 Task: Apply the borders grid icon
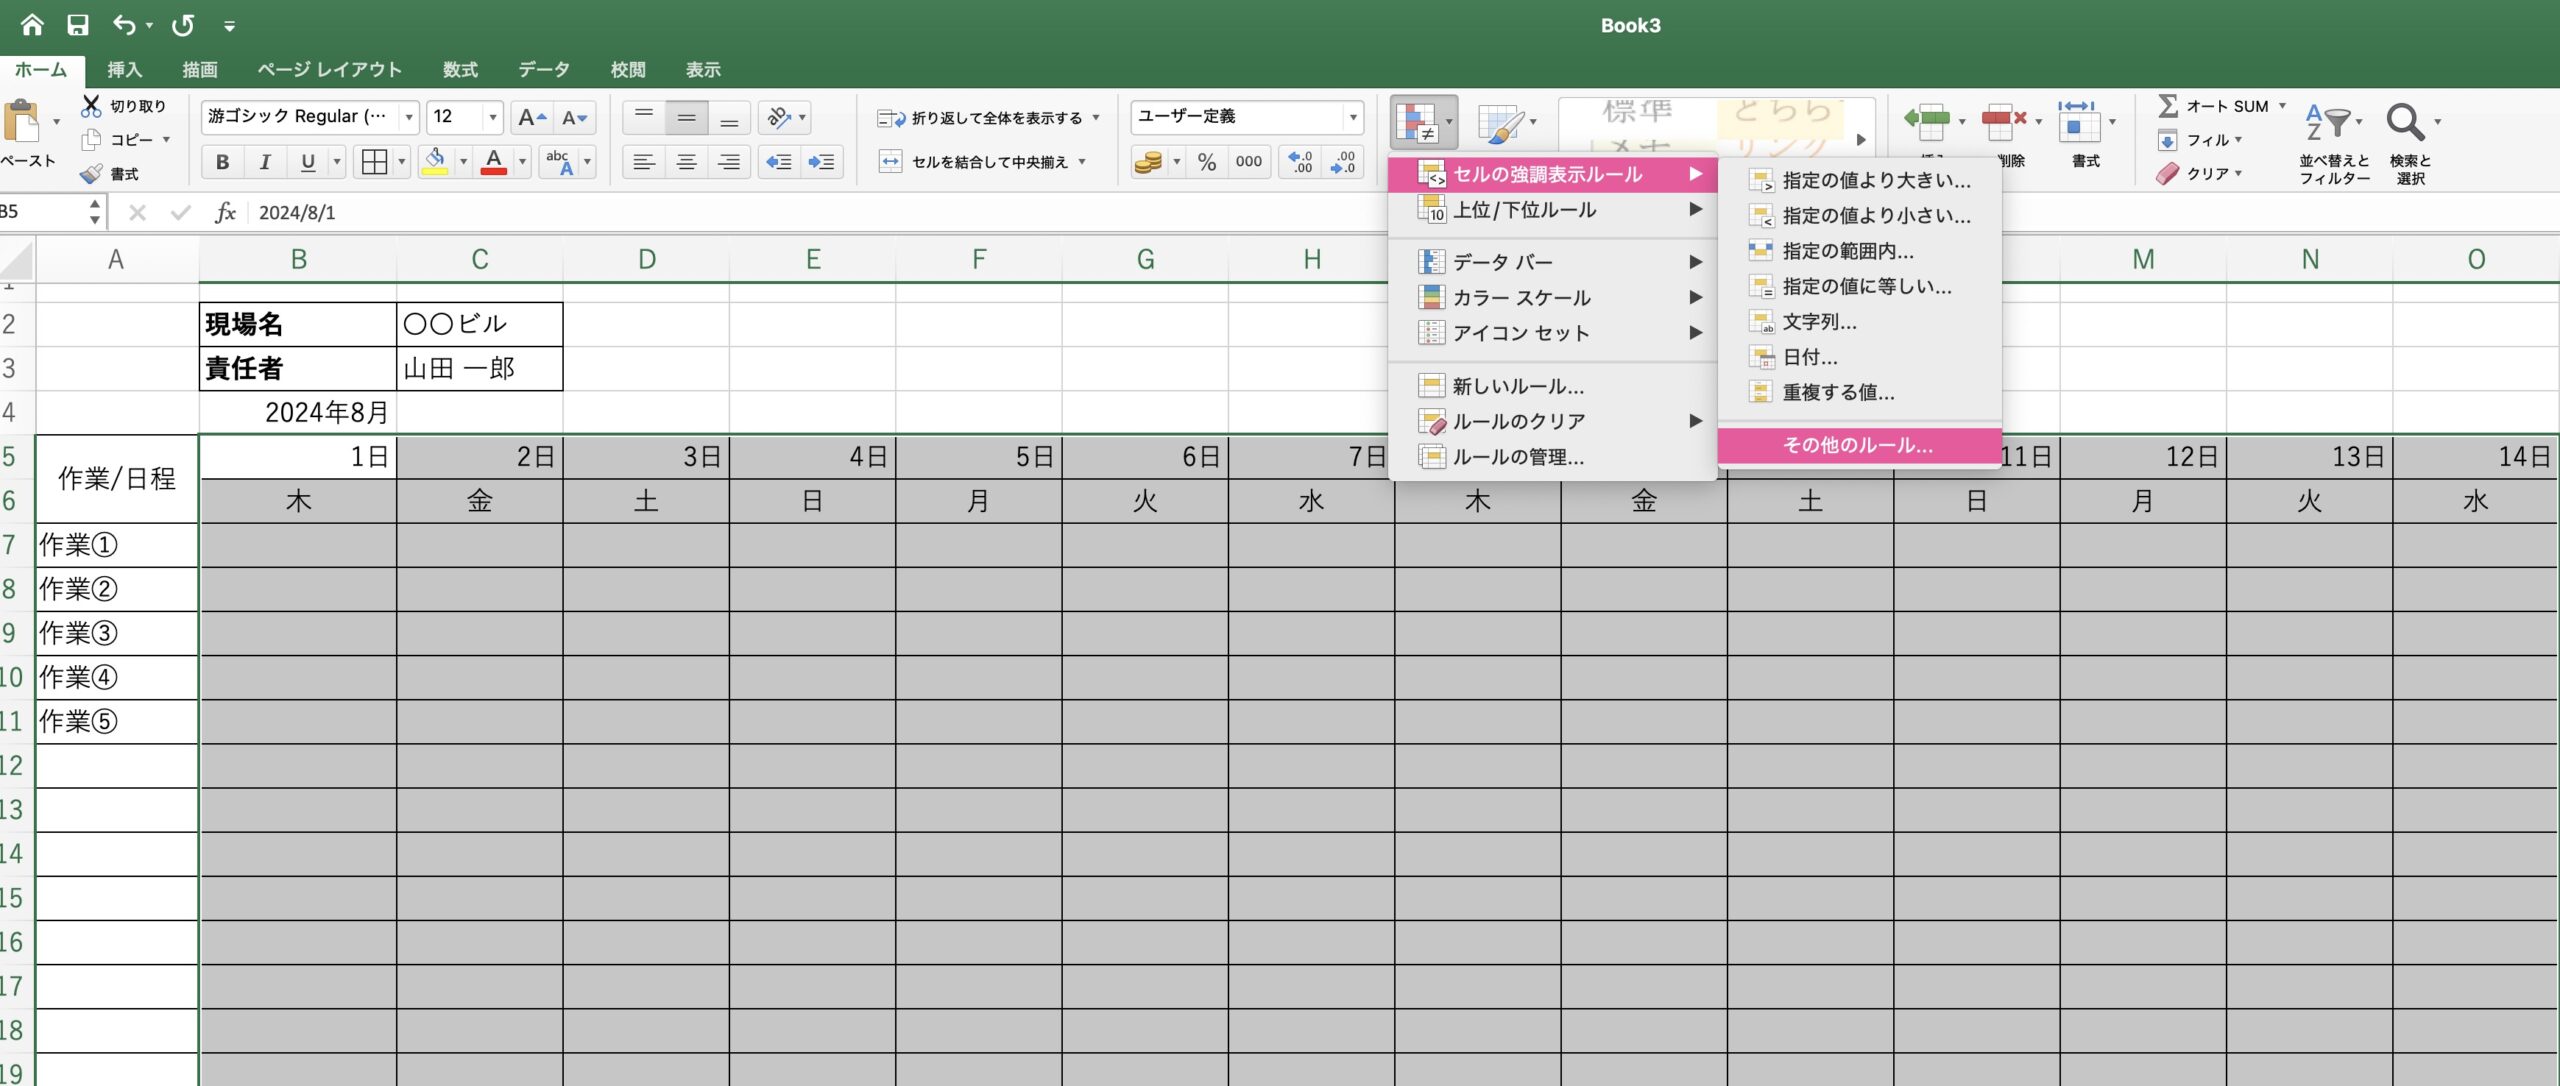[x=375, y=162]
